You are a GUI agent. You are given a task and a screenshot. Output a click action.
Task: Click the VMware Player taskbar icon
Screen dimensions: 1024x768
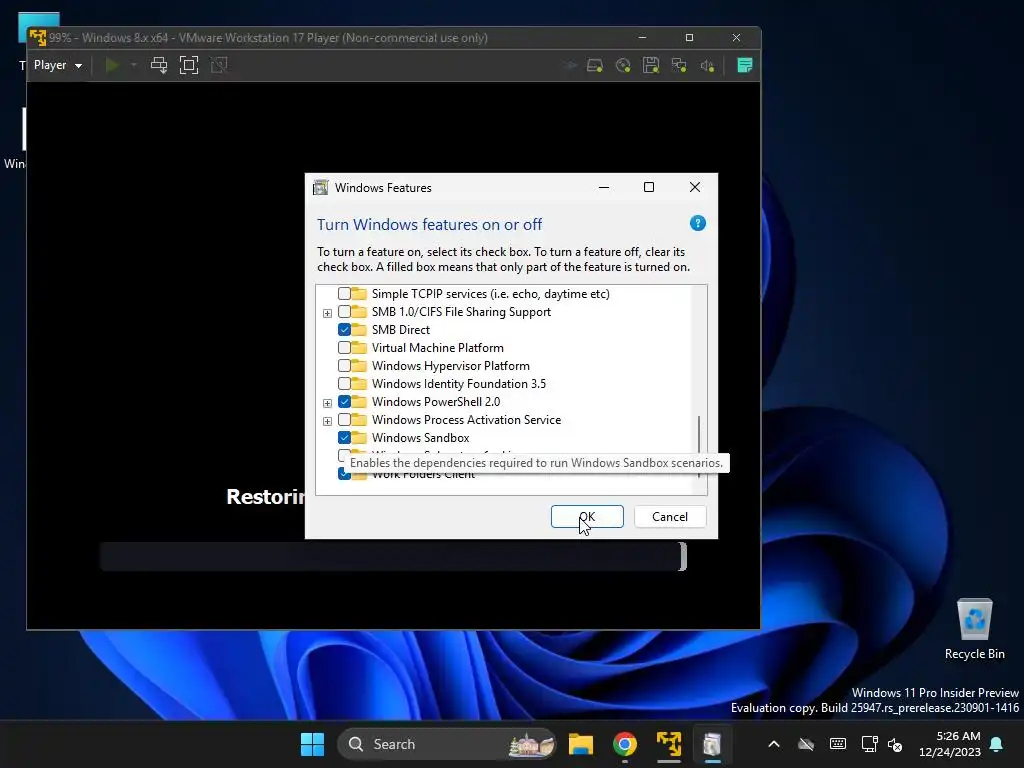pos(669,744)
